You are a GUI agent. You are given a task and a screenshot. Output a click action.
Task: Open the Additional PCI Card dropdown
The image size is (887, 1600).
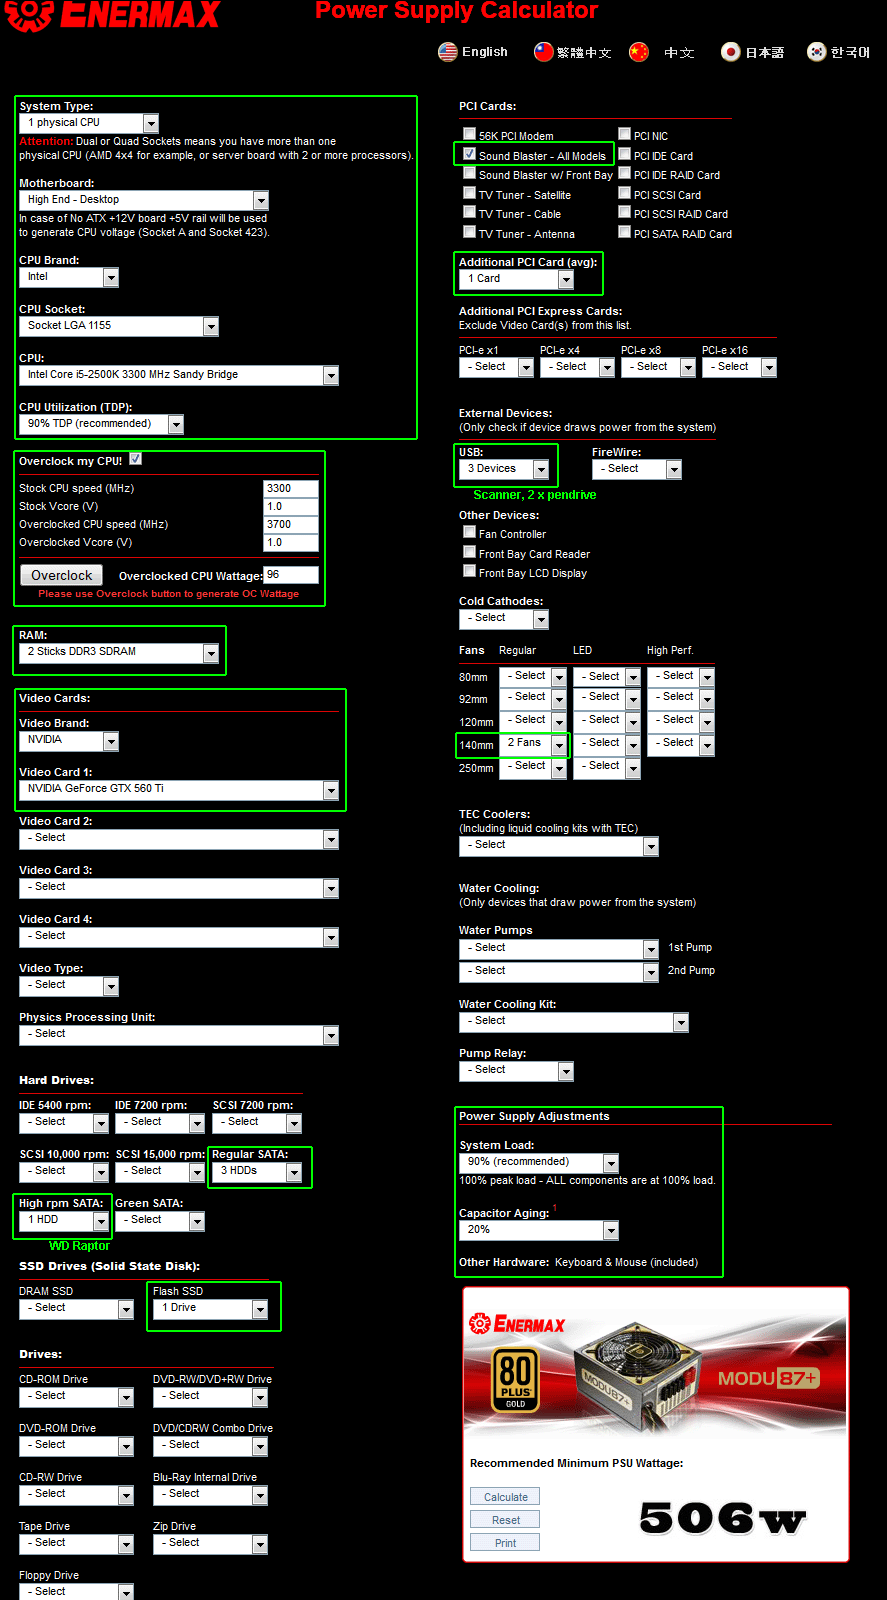[x=517, y=279]
